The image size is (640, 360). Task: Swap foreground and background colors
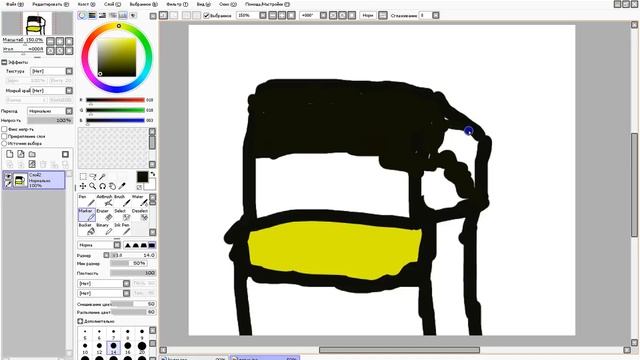point(153,174)
